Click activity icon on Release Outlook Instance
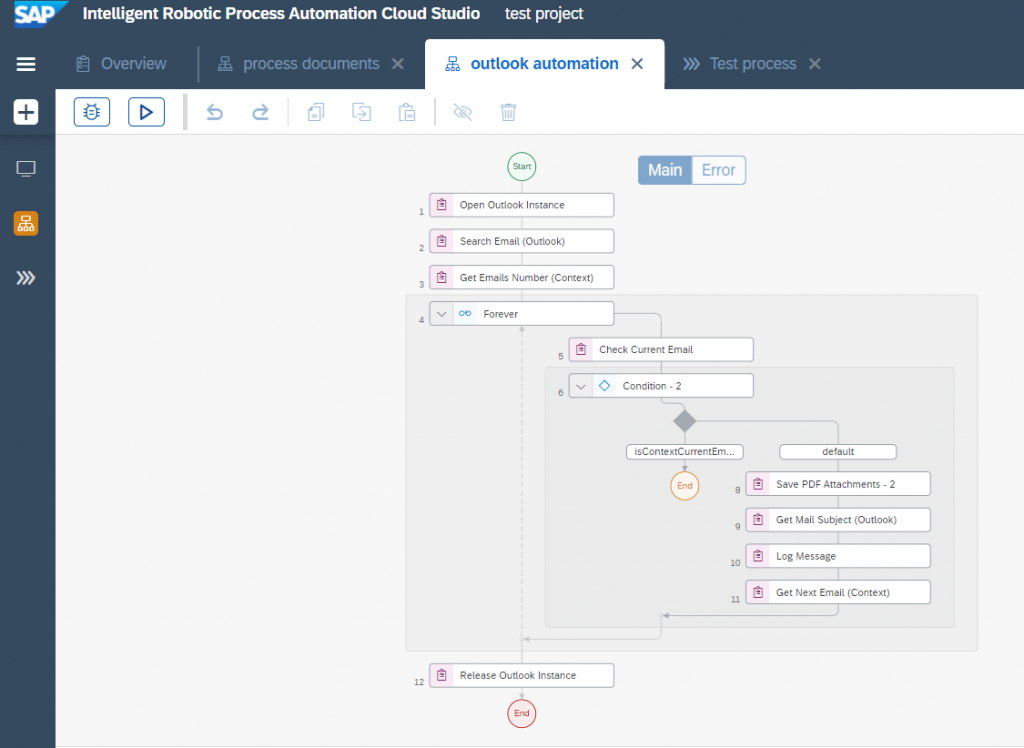Viewport: 1024px width, 748px height. [442, 675]
